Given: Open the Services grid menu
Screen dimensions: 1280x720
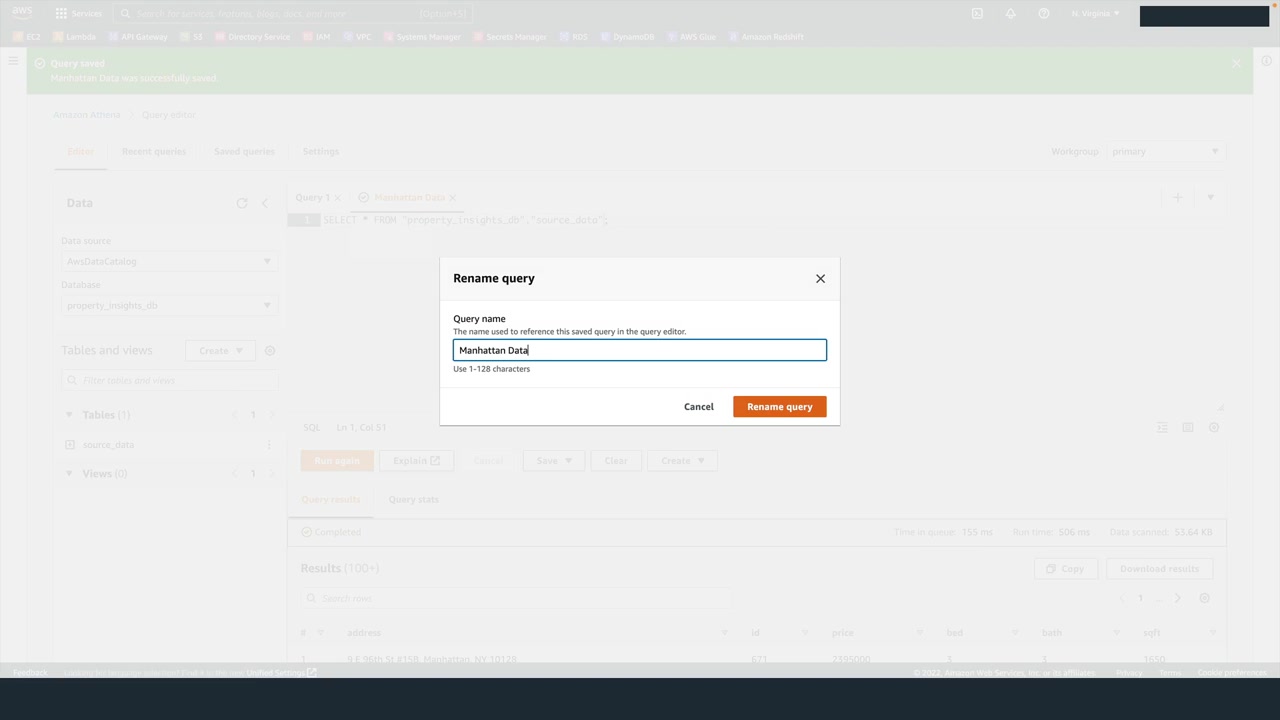Looking at the screenshot, I should click(78, 14).
